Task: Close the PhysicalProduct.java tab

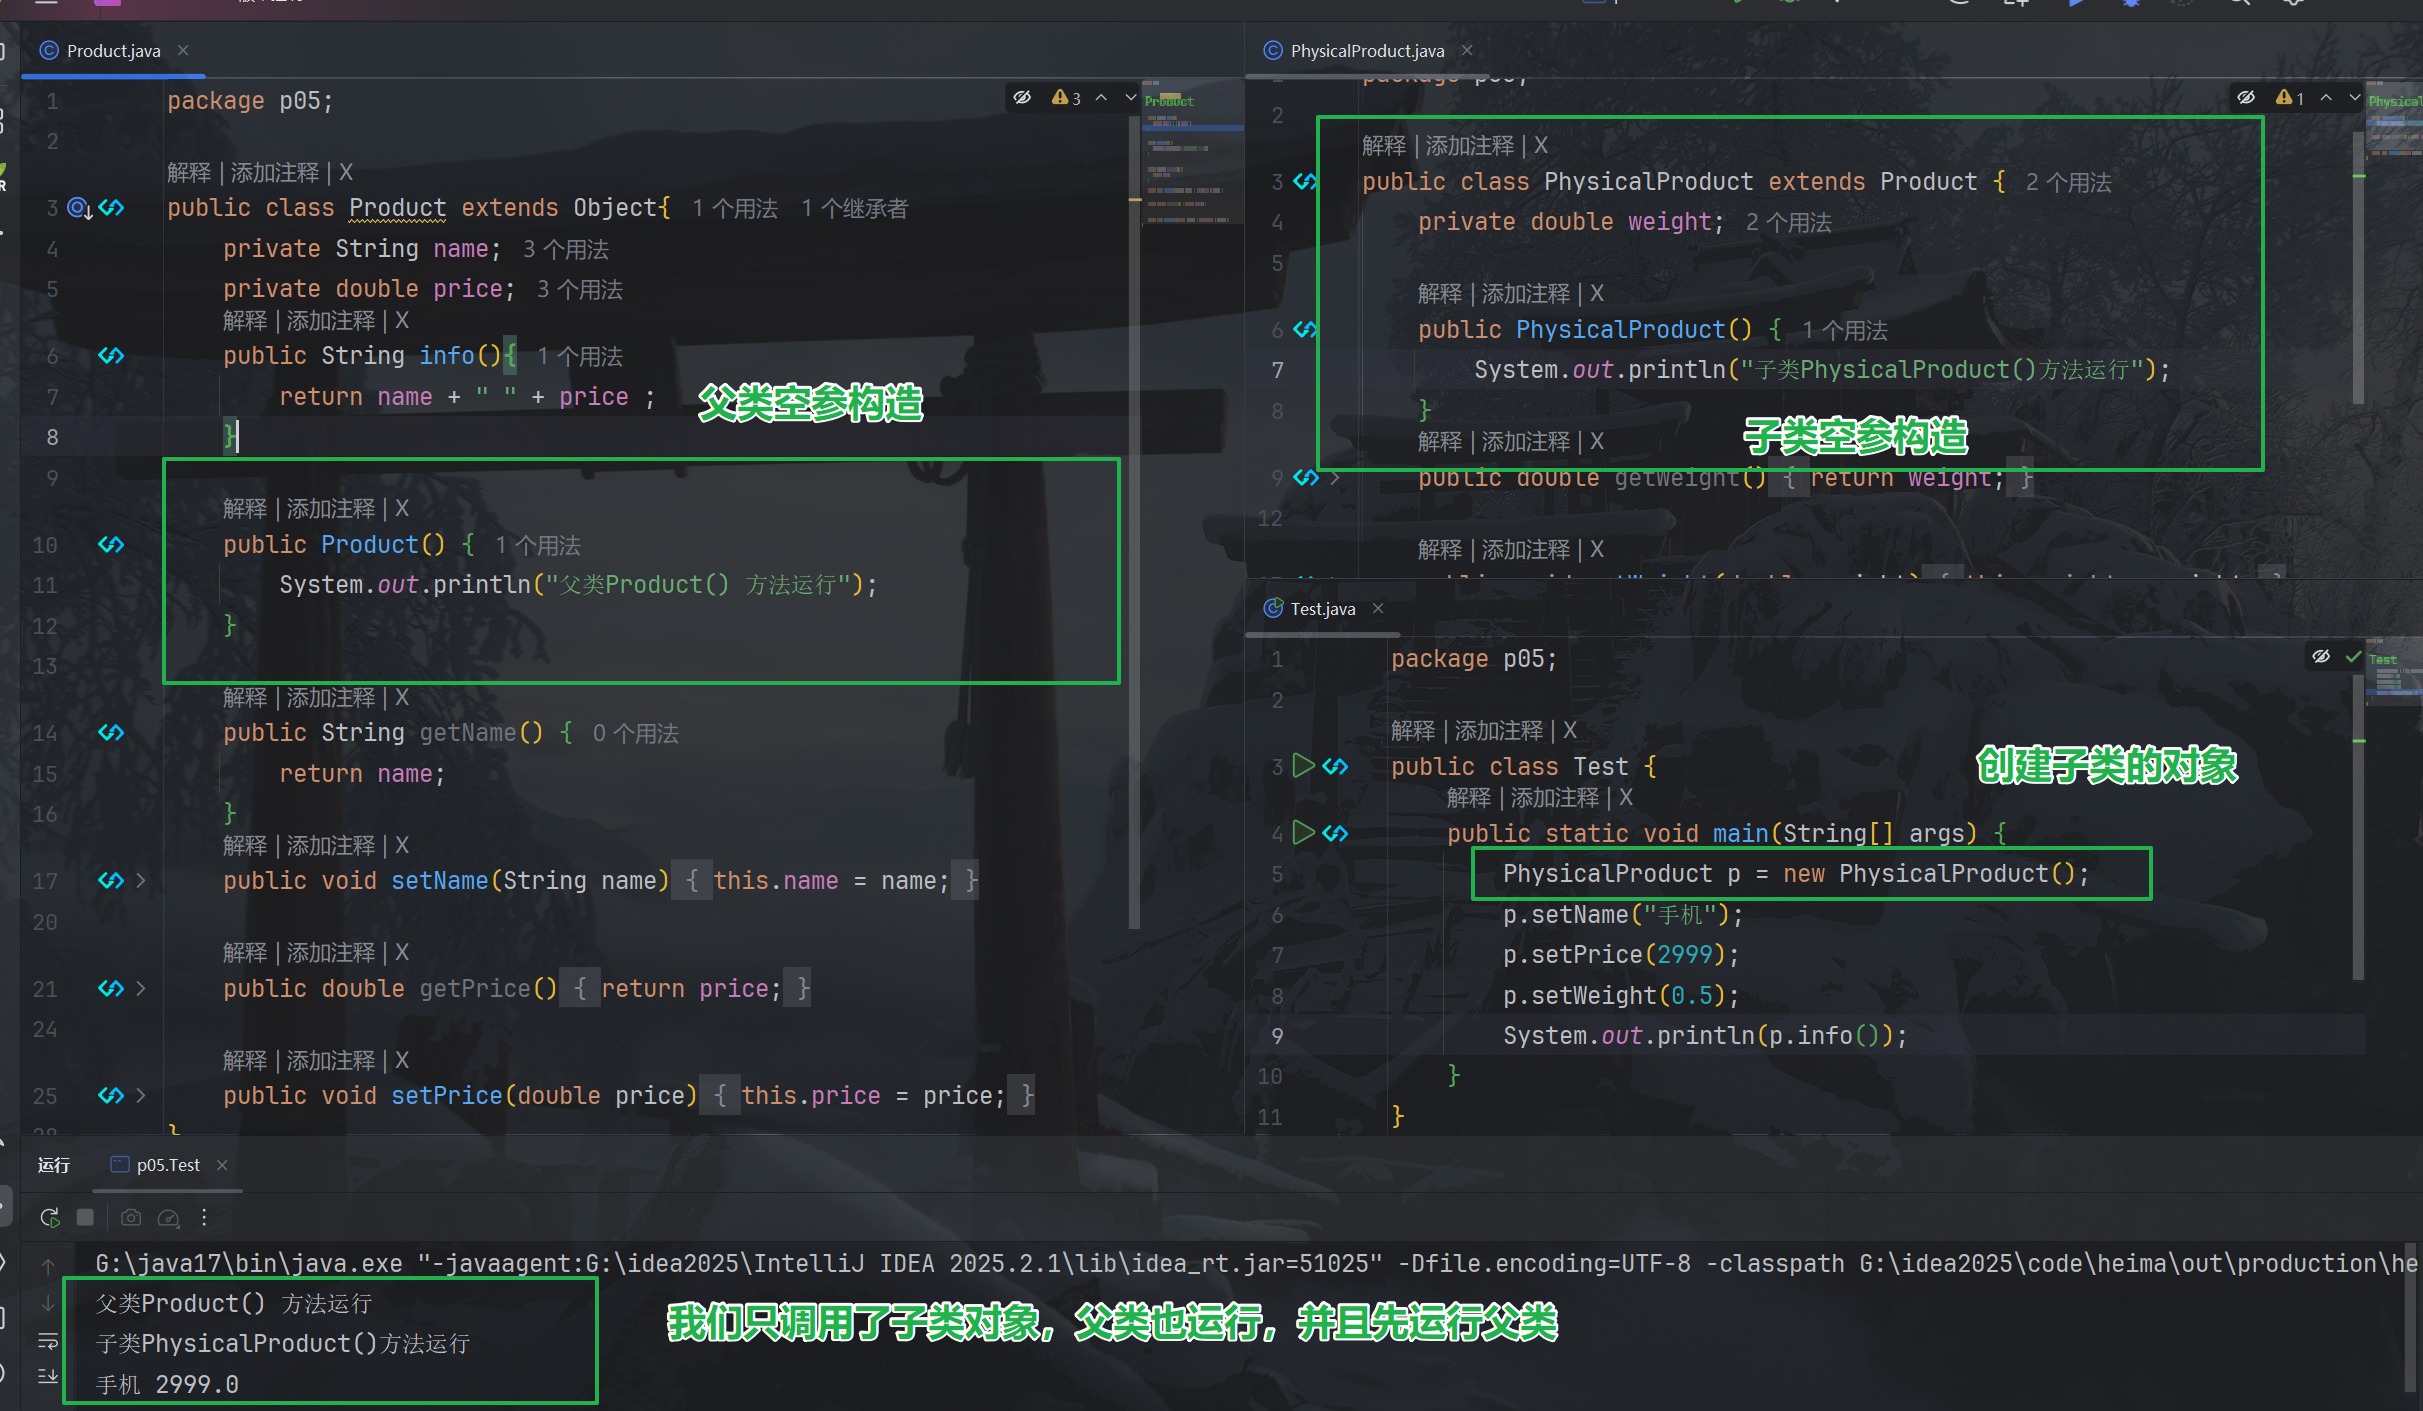Action: point(1467,51)
